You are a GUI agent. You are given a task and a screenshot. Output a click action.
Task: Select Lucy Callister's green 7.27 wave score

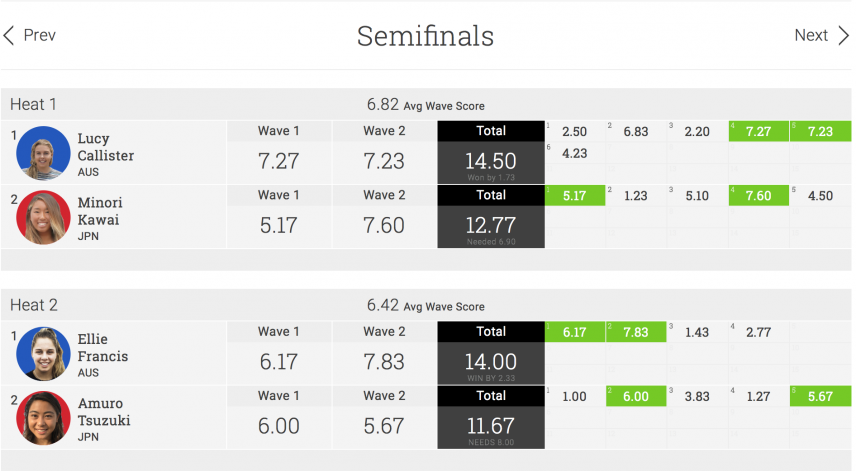tap(759, 132)
